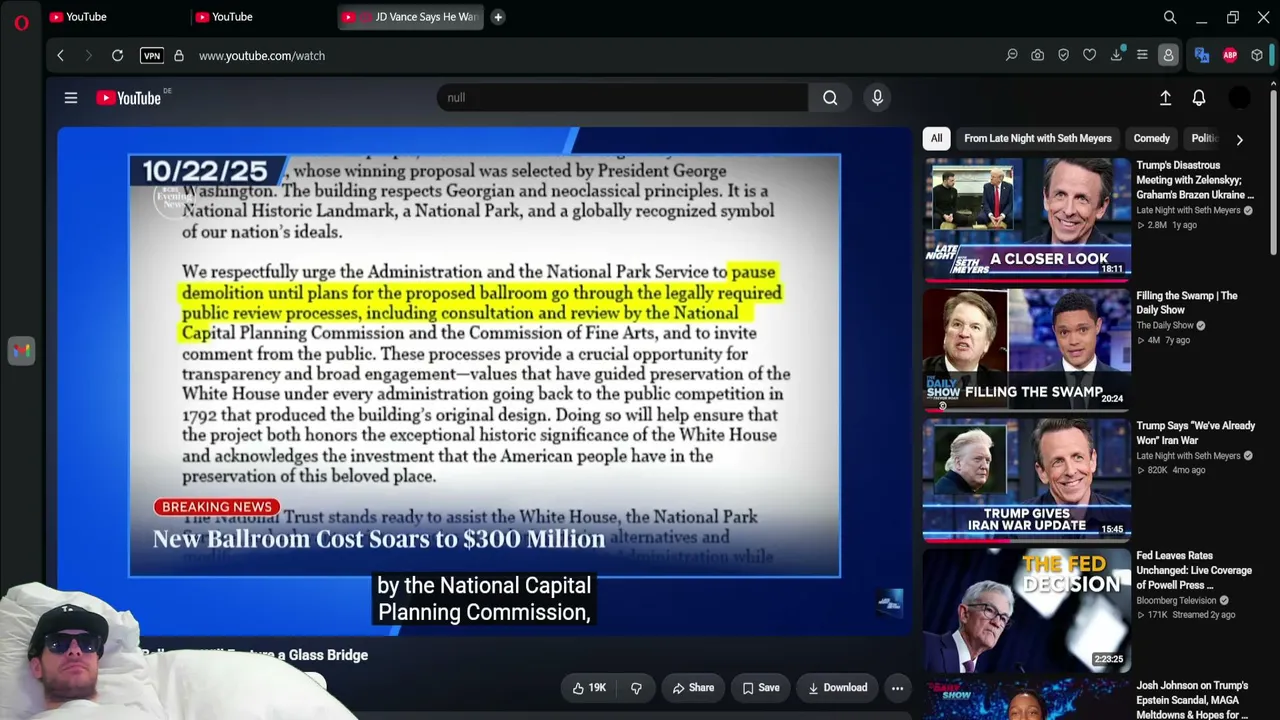Viewport: 1280px width, 720px height.
Task: Open the page zoom search tool
Action: tap(1012, 56)
